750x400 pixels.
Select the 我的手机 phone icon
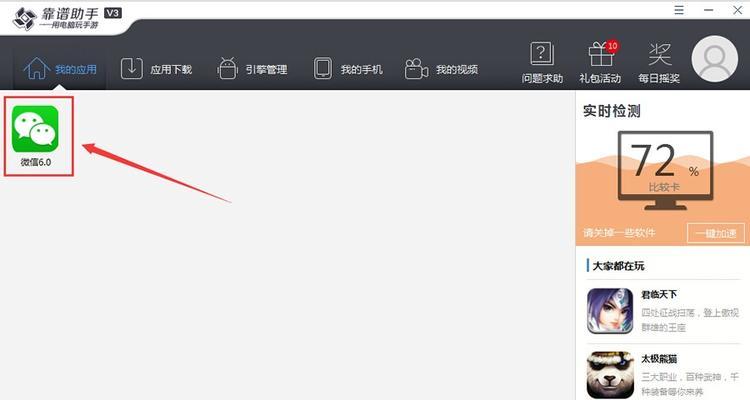pos(322,68)
